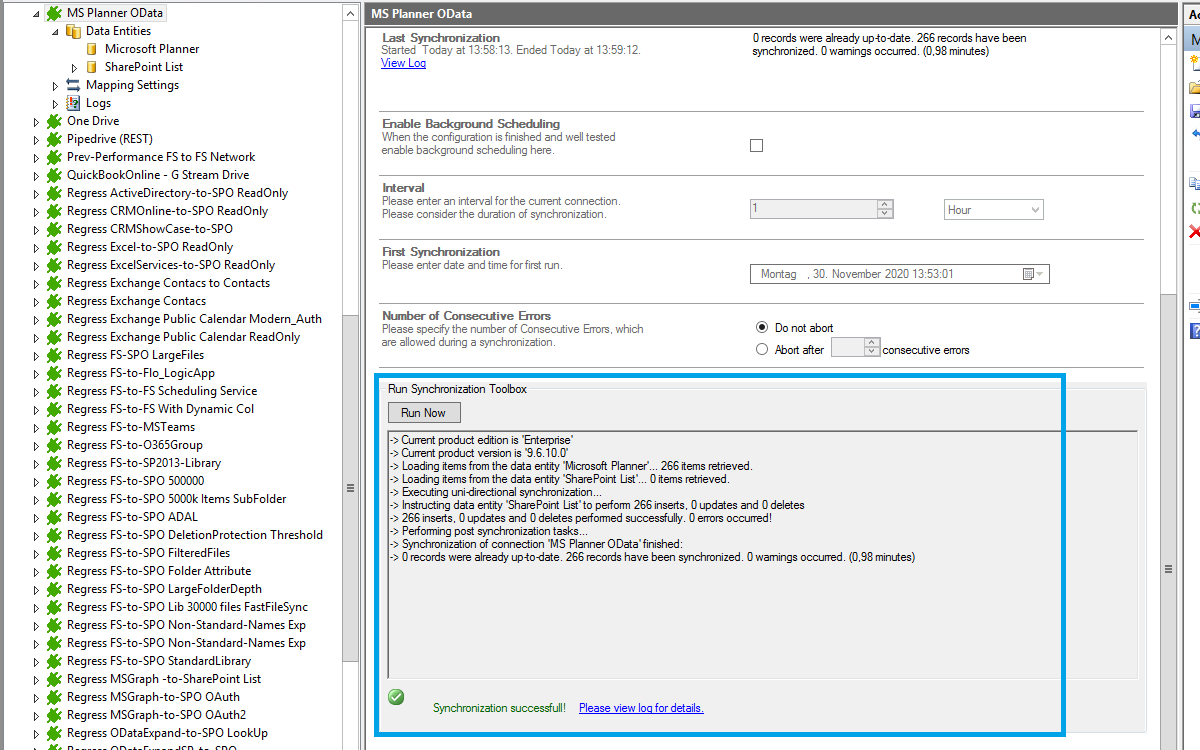
Task: Select the 'Abort after' radio option
Action: tap(762, 349)
